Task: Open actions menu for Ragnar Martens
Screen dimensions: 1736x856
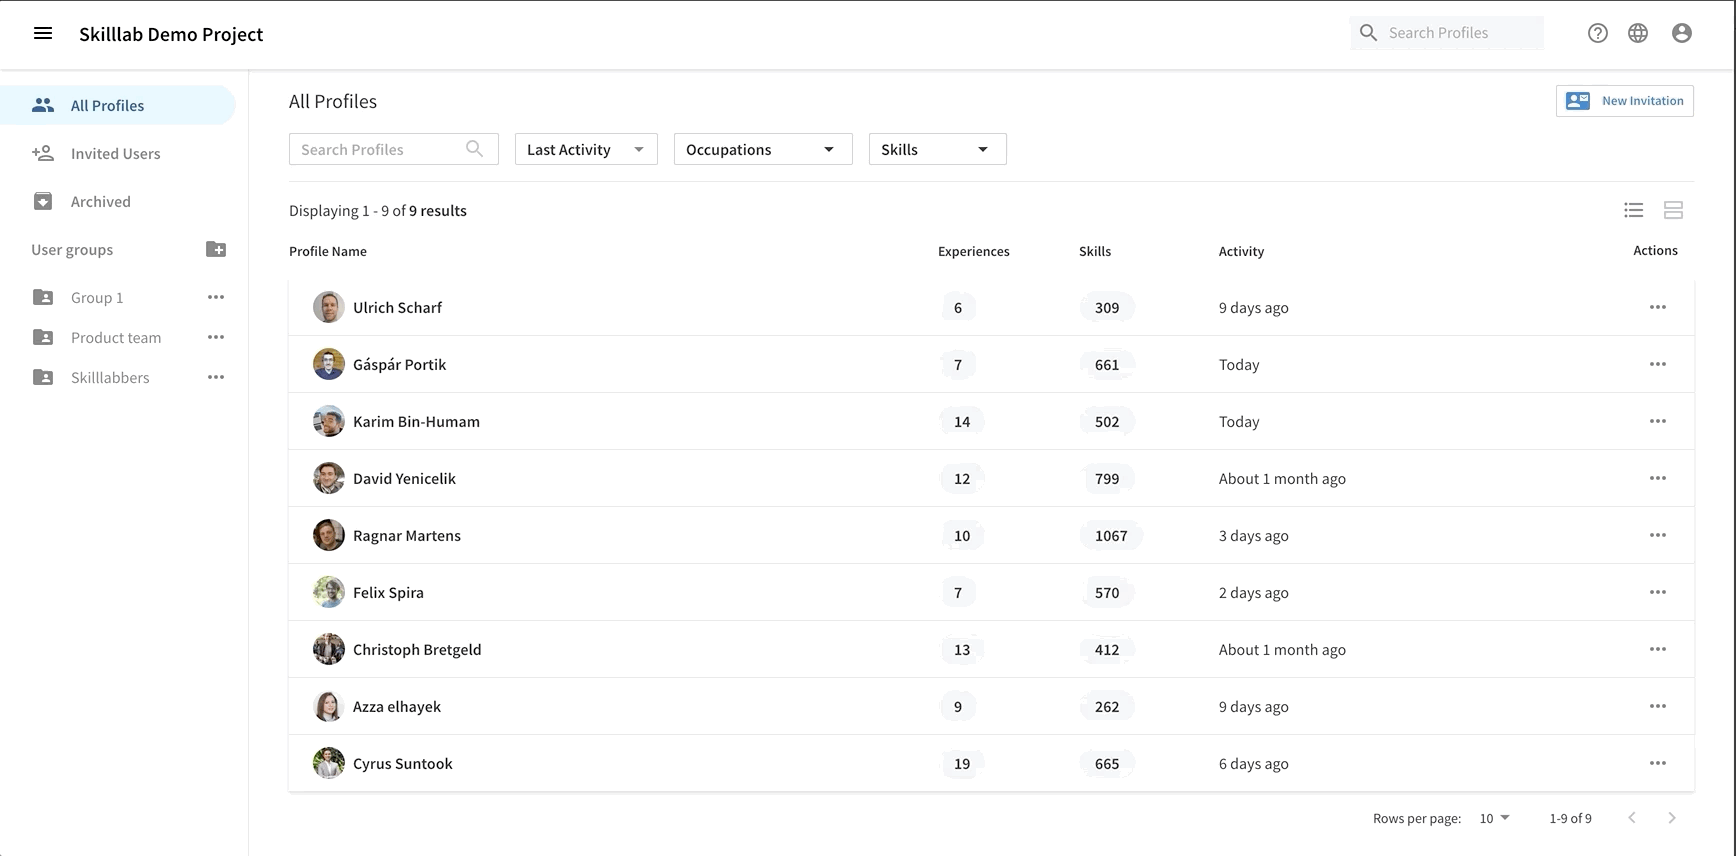Action: pos(1658,535)
